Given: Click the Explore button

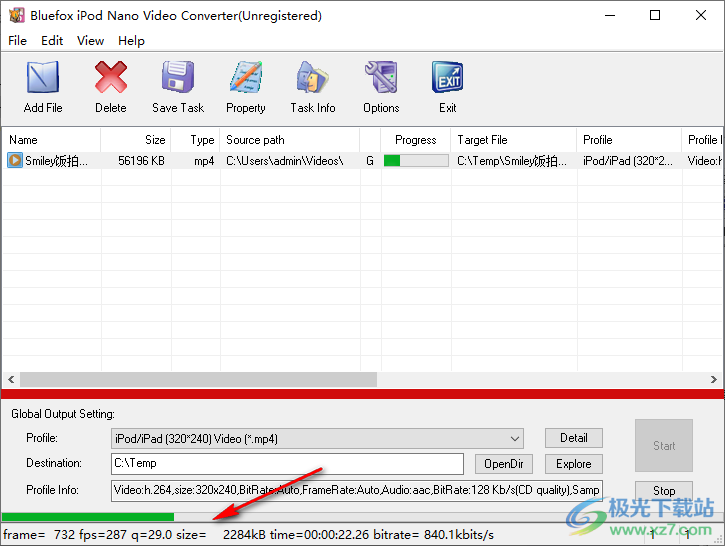Looking at the screenshot, I should [574, 464].
